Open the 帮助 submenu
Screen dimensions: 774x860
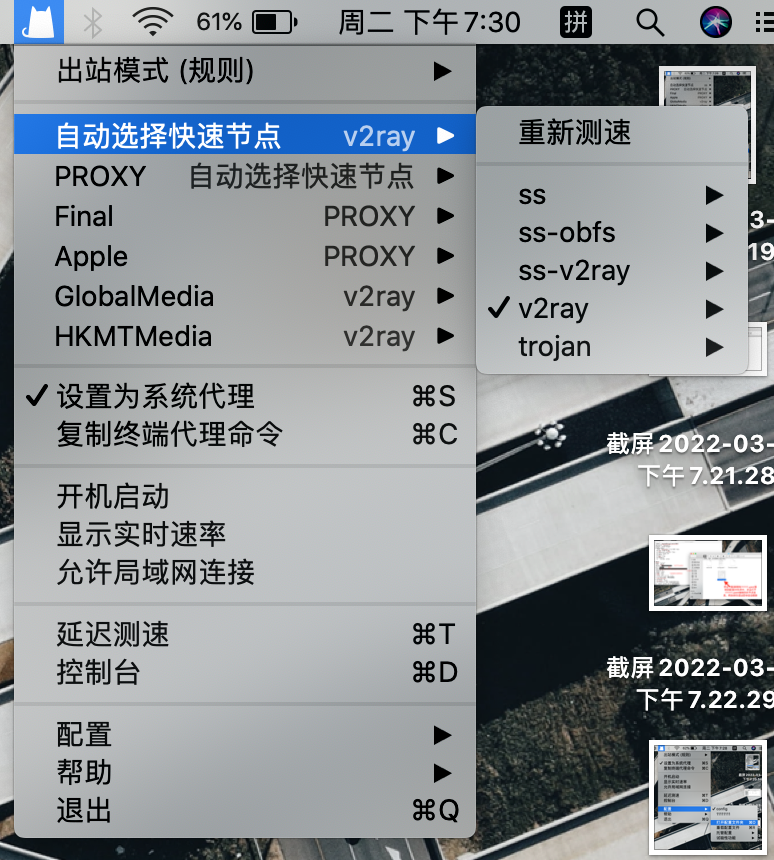tap(245, 773)
